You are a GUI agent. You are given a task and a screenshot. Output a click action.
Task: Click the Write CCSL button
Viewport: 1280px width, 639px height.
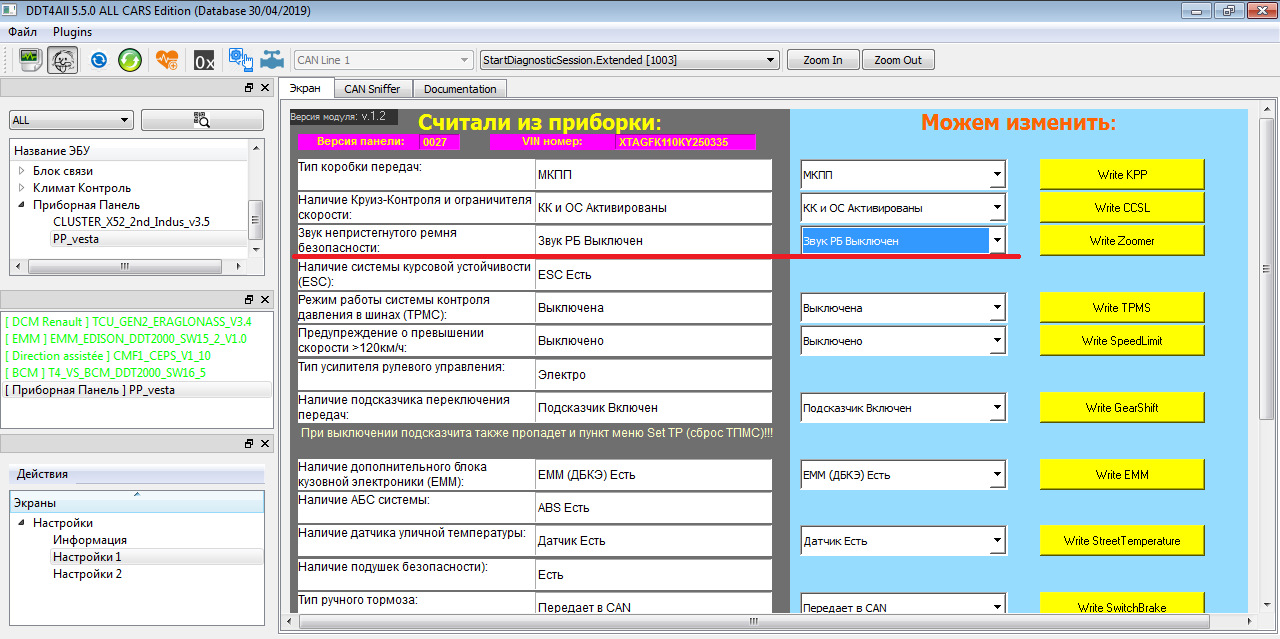coord(1122,207)
